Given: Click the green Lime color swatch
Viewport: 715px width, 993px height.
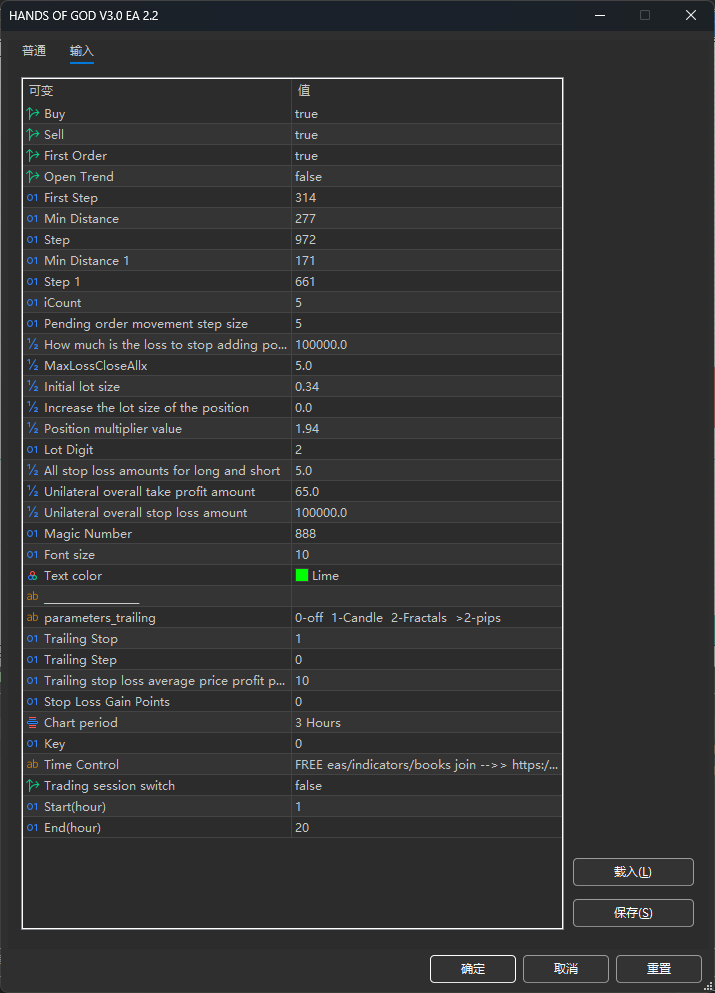Looking at the screenshot, I should [x=302, y=576].
